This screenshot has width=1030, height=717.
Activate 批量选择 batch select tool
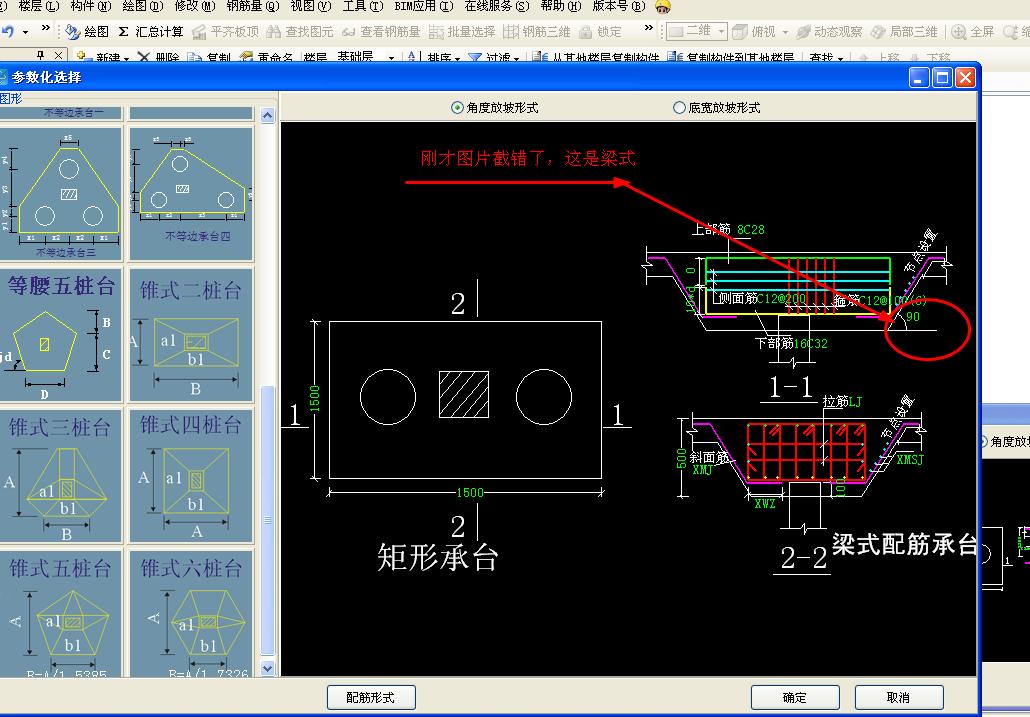[x=462, y=32]
